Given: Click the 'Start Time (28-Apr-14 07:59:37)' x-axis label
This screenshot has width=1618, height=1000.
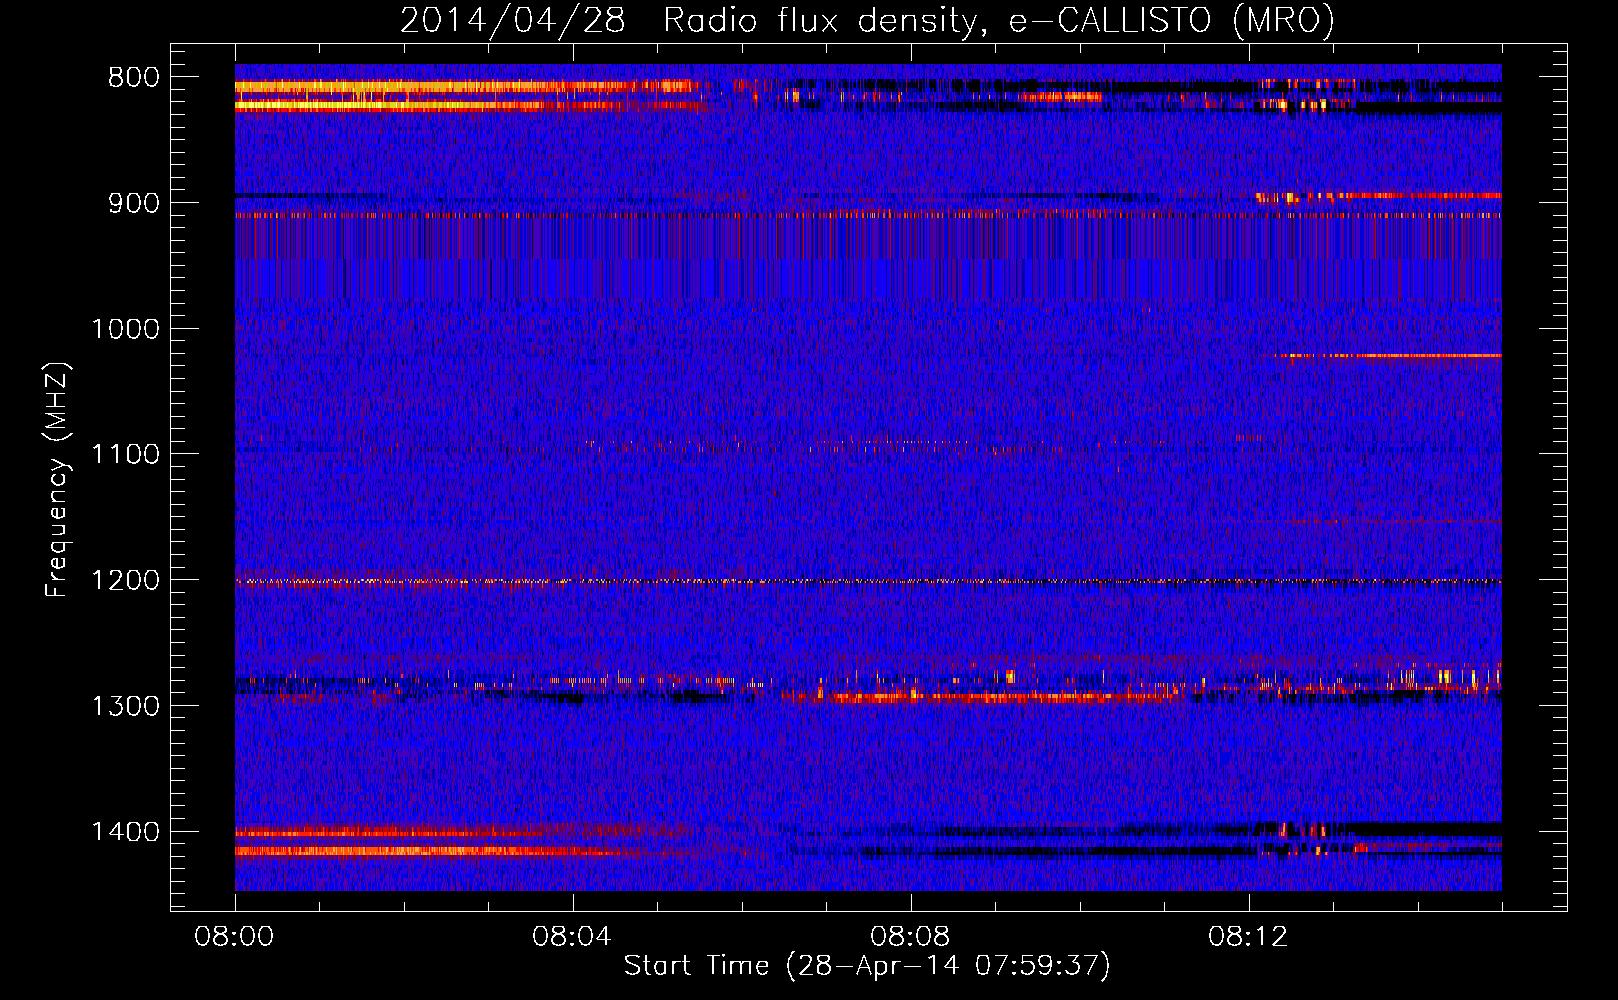Looking at the screenshot, I should [x=867, y=966].
